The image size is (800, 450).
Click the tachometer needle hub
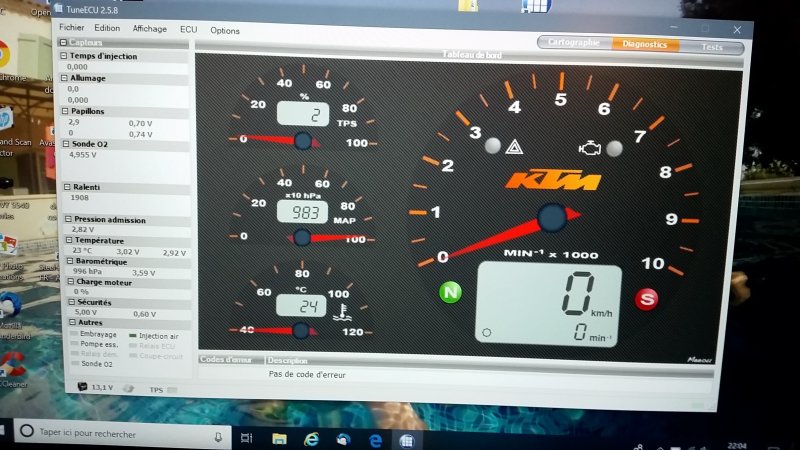[552, 218]
